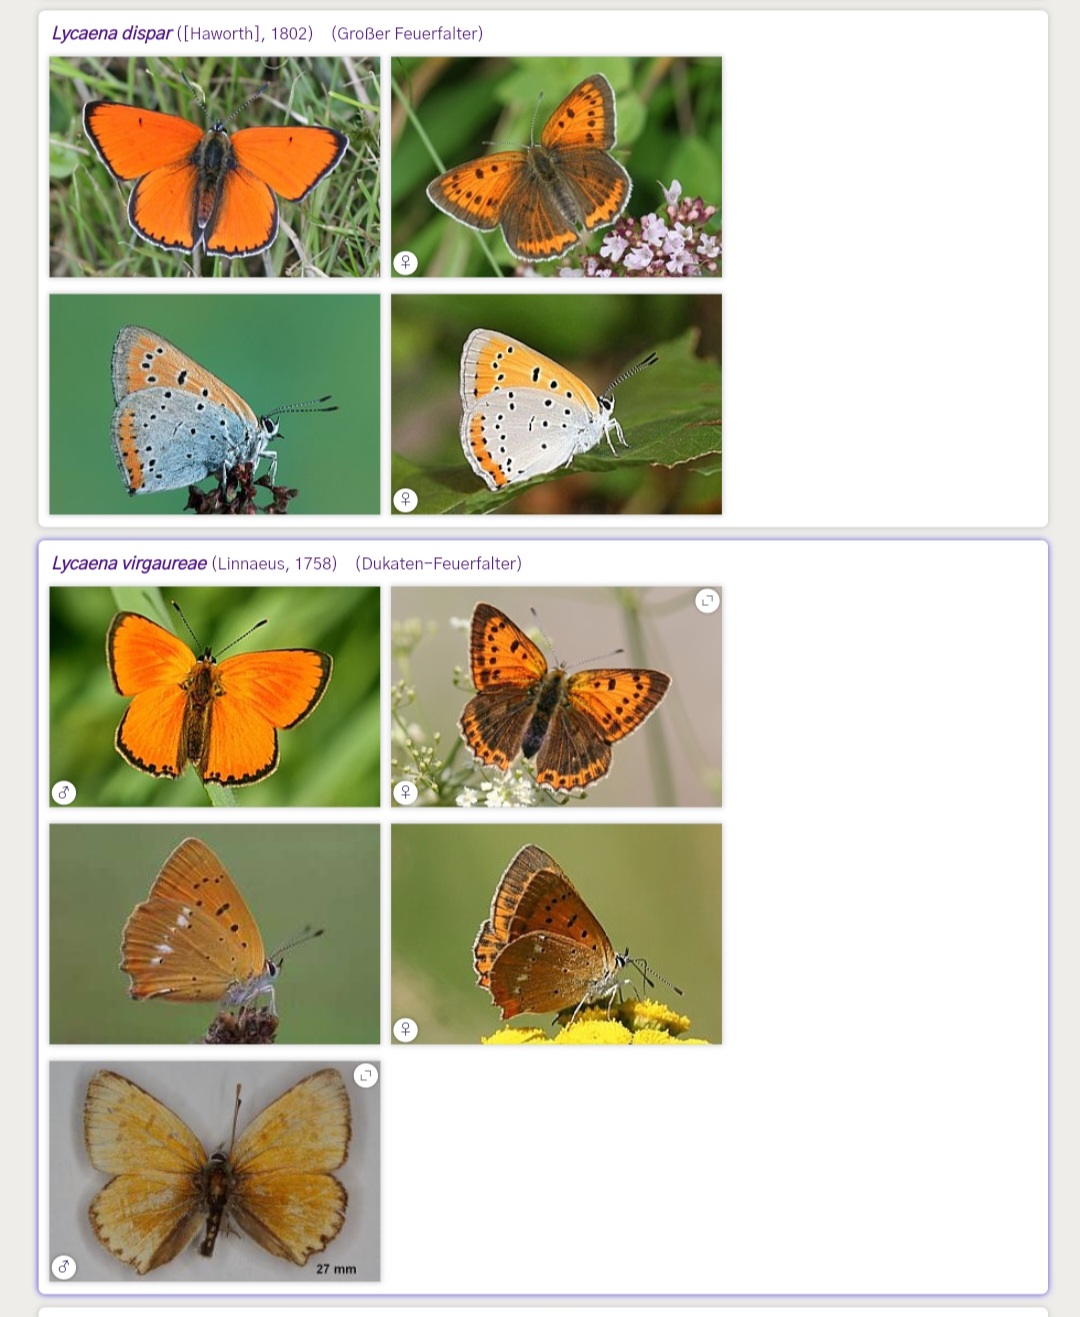Click the Dukaten-Feuerfalter common name text
The image size is (1080, 1317).
pyautogui.click(x=439, y=563)
